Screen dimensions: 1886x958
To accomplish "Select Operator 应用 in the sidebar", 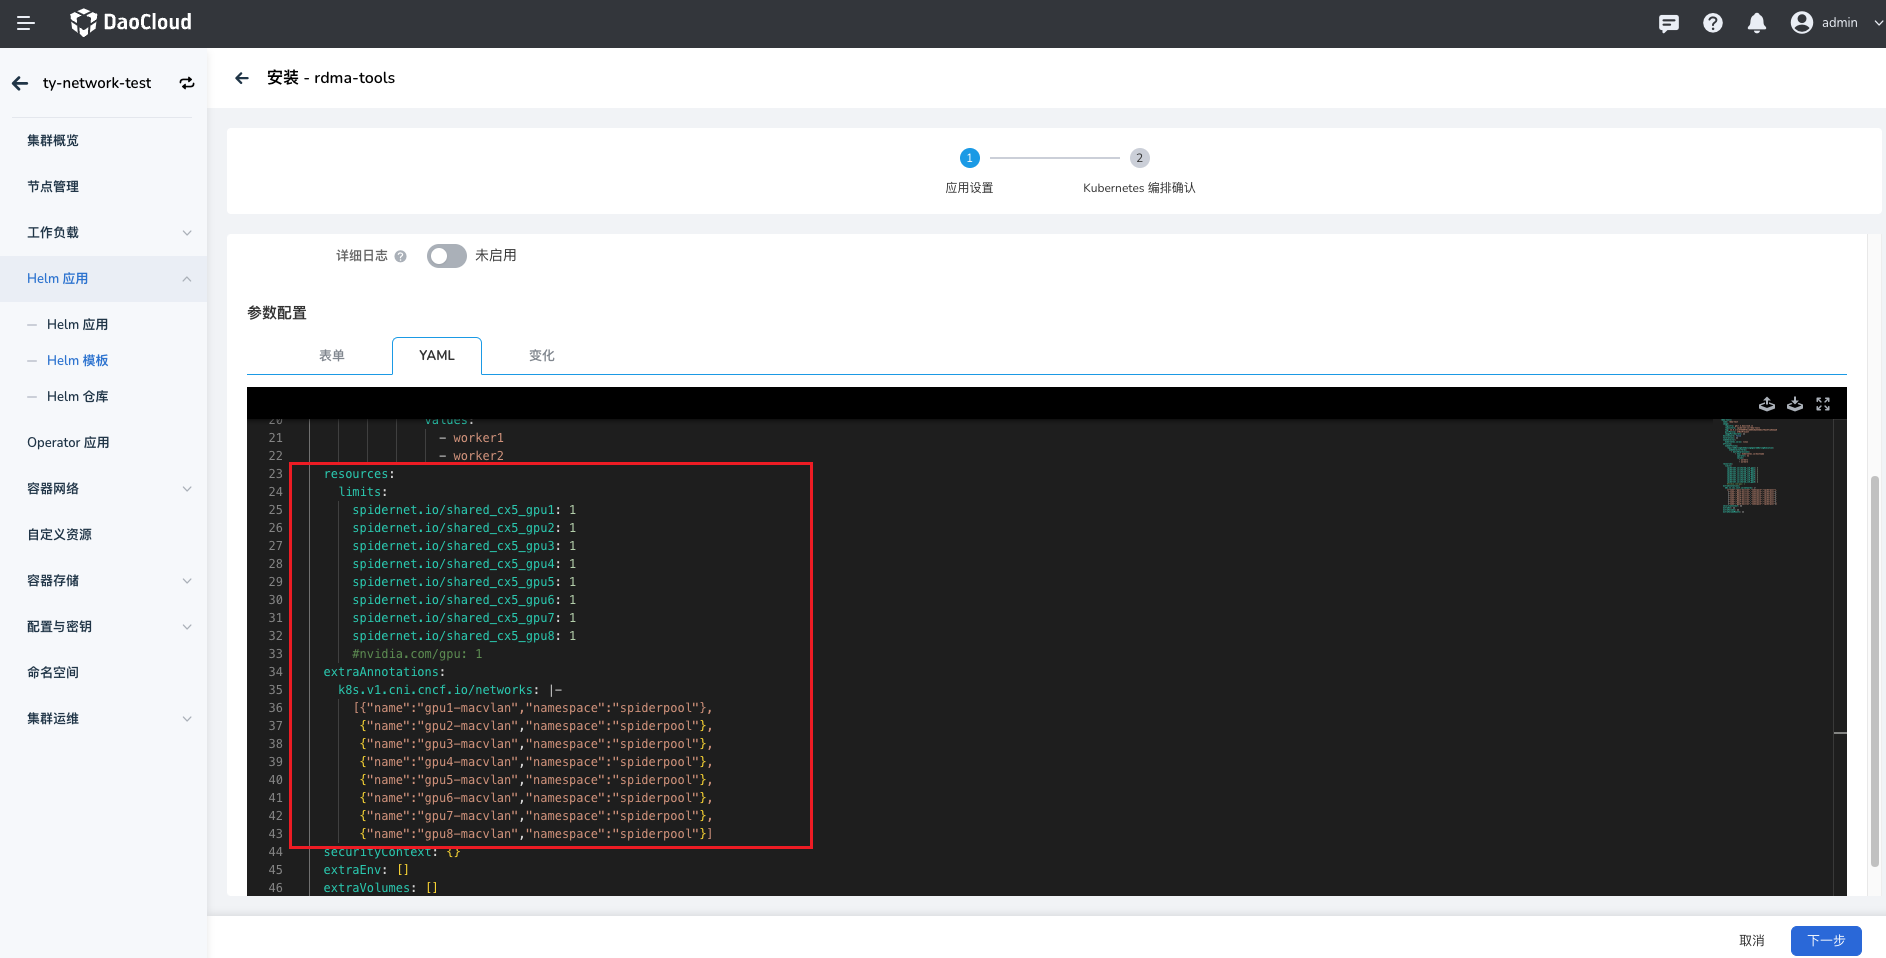I will coord(67,442).
